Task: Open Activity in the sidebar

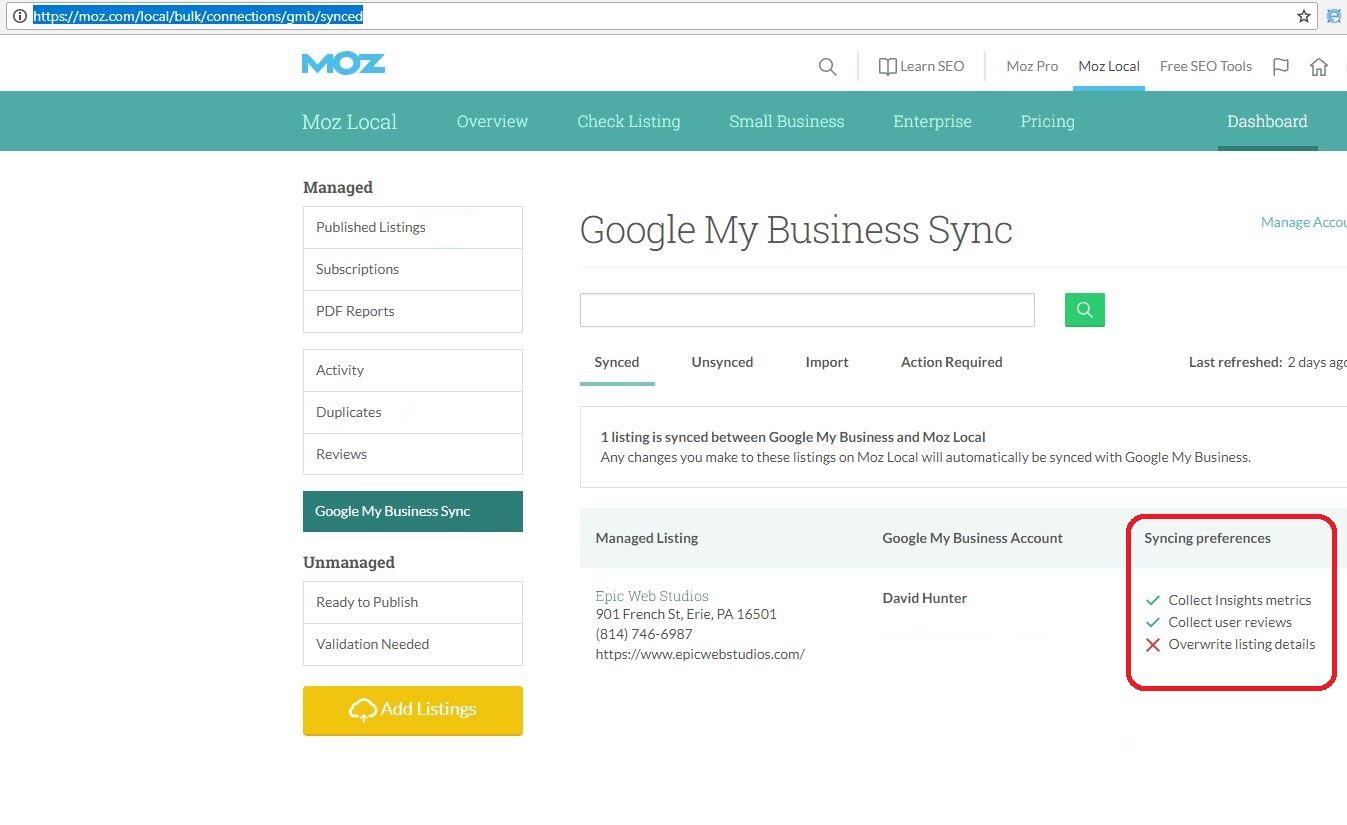Action: tap(413, 370)
